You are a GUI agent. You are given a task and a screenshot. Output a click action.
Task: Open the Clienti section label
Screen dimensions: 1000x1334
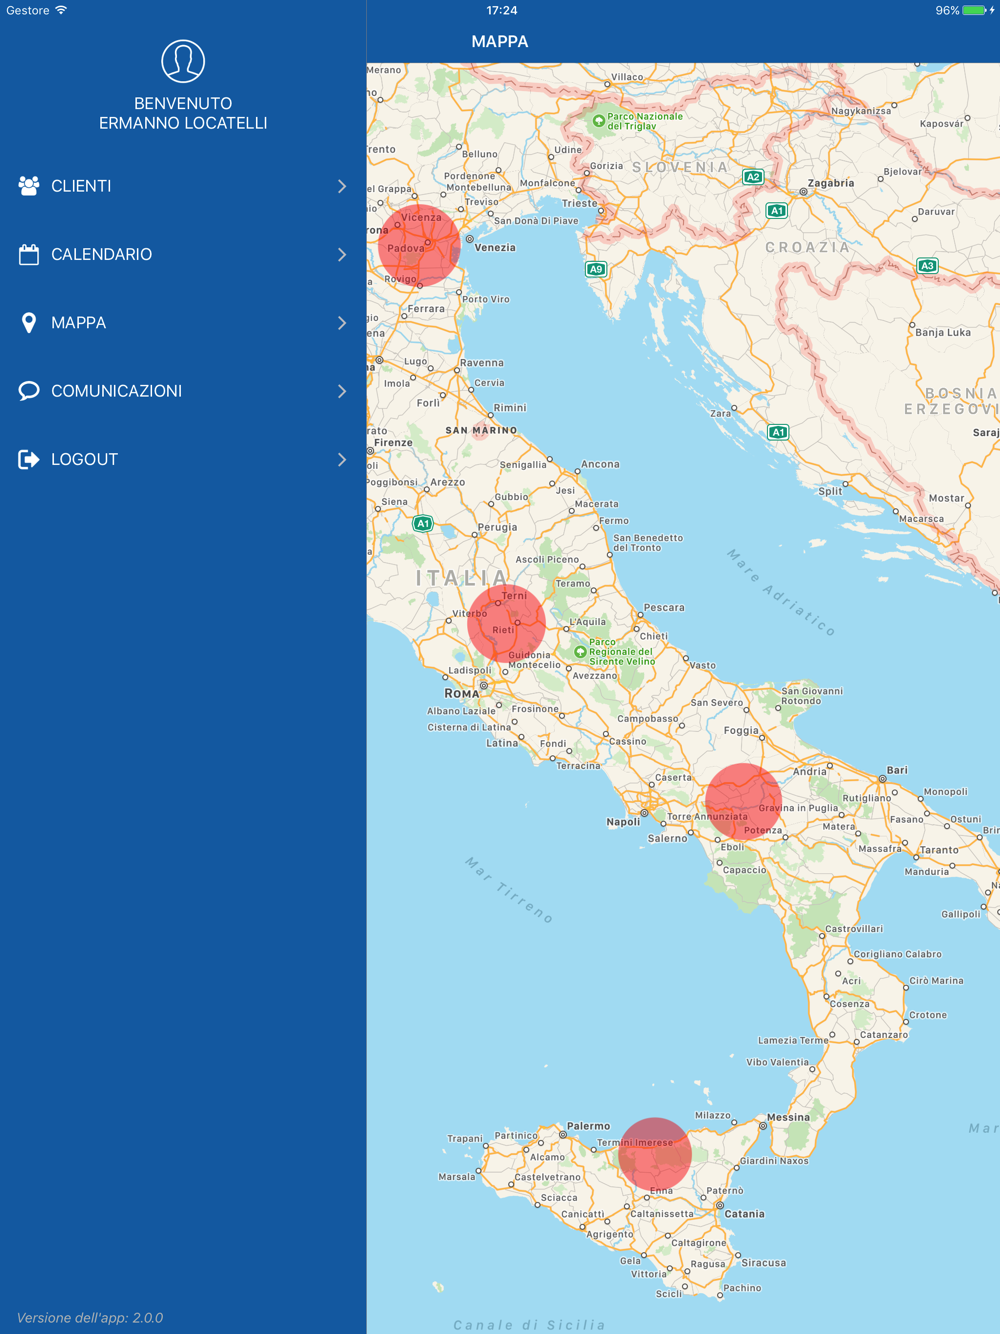81,186
